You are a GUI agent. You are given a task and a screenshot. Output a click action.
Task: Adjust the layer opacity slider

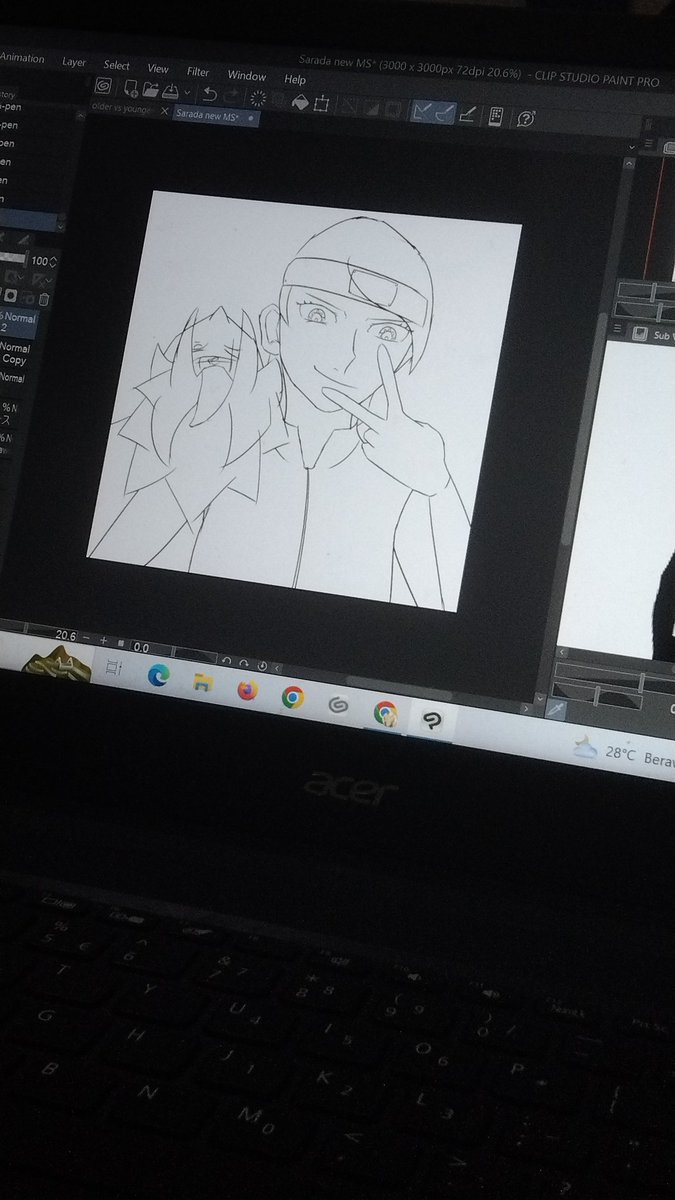[13, 257]
